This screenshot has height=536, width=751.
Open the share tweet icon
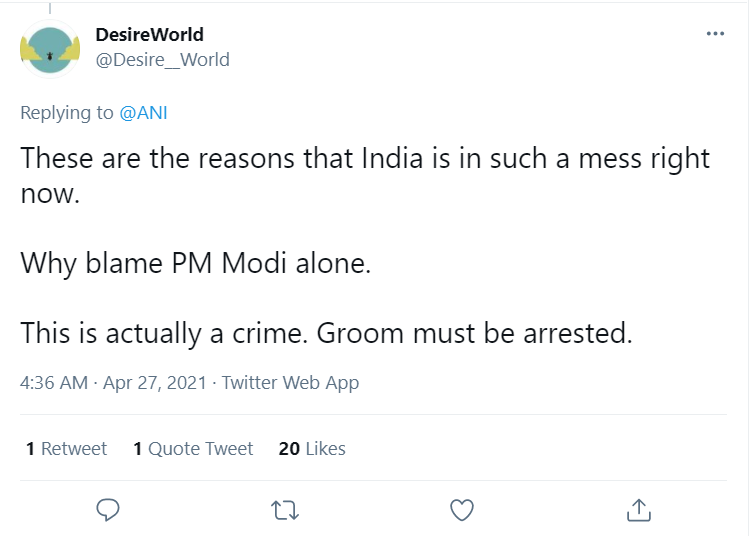638,510
